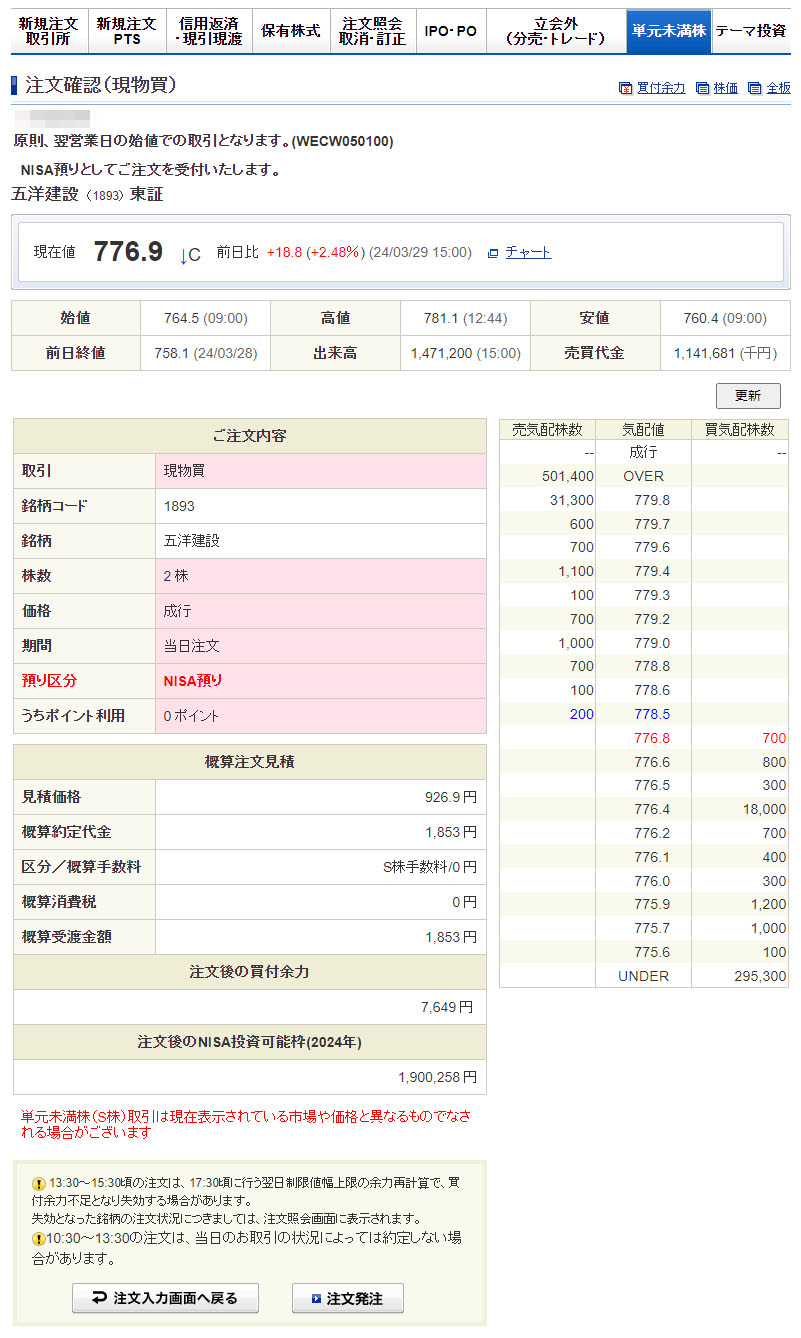Click the 全板 icon in header links
This screenshot has height=1338, width=801.
(x=755, y=88)
